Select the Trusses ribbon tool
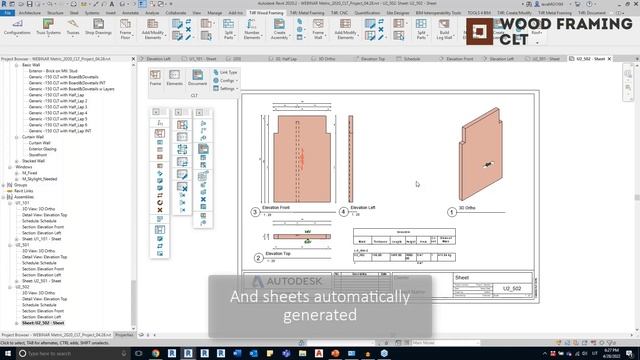 pyautogui.click(x=73, y=28)
